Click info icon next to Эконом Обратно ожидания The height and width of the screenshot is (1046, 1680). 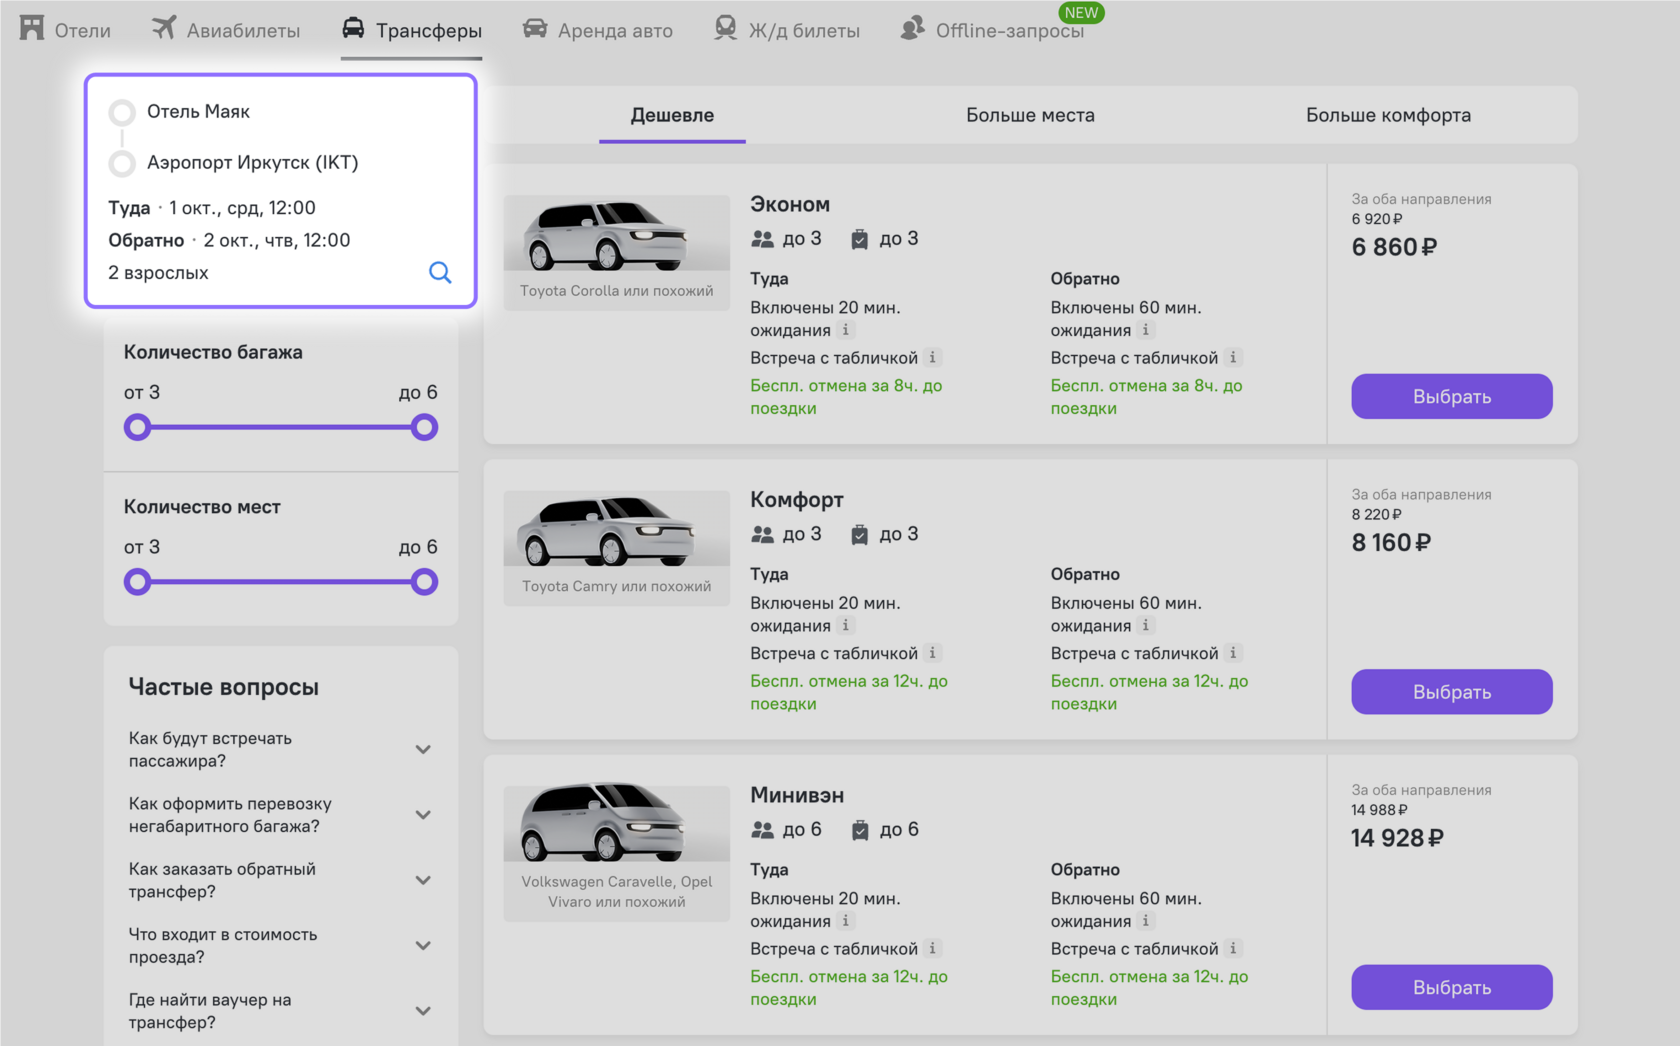tap(1146, 330)
